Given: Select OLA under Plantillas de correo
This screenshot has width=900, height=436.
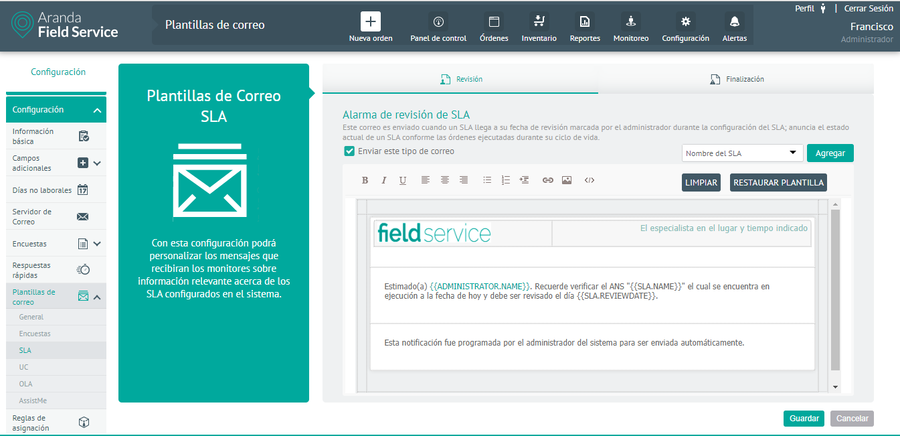Looking at the screenshot, I should (26, 384).
